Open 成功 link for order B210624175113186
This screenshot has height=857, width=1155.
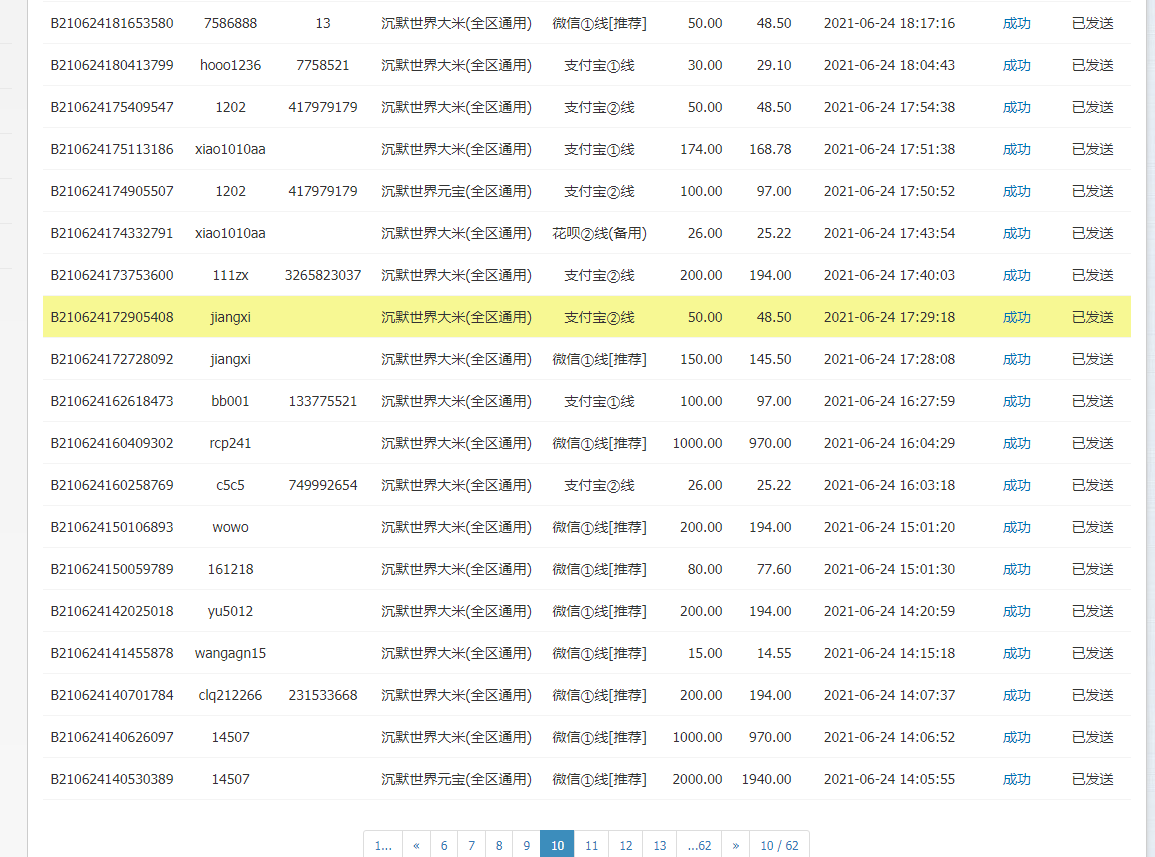pyautogui.click(x=1017, y=150)
